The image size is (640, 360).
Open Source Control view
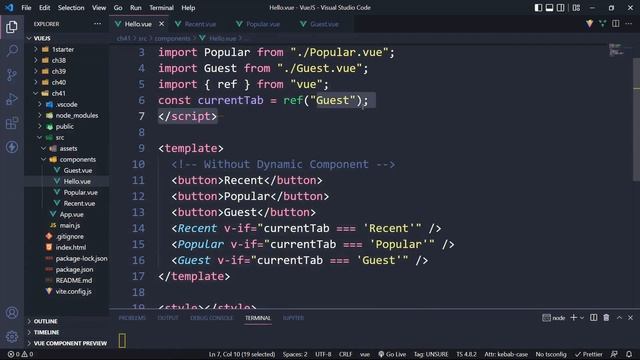coord(12,75)
